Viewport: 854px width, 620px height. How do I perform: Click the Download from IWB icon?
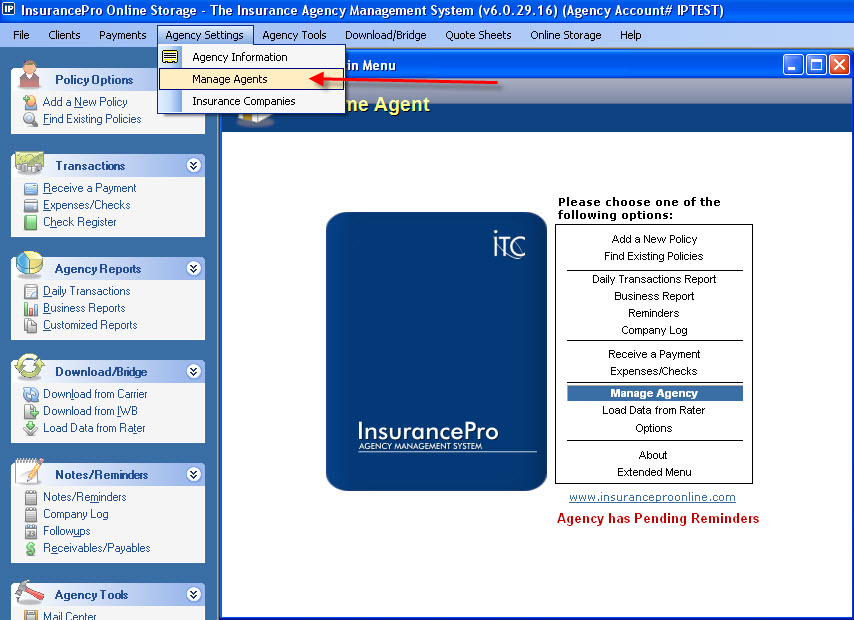(31, 411)
